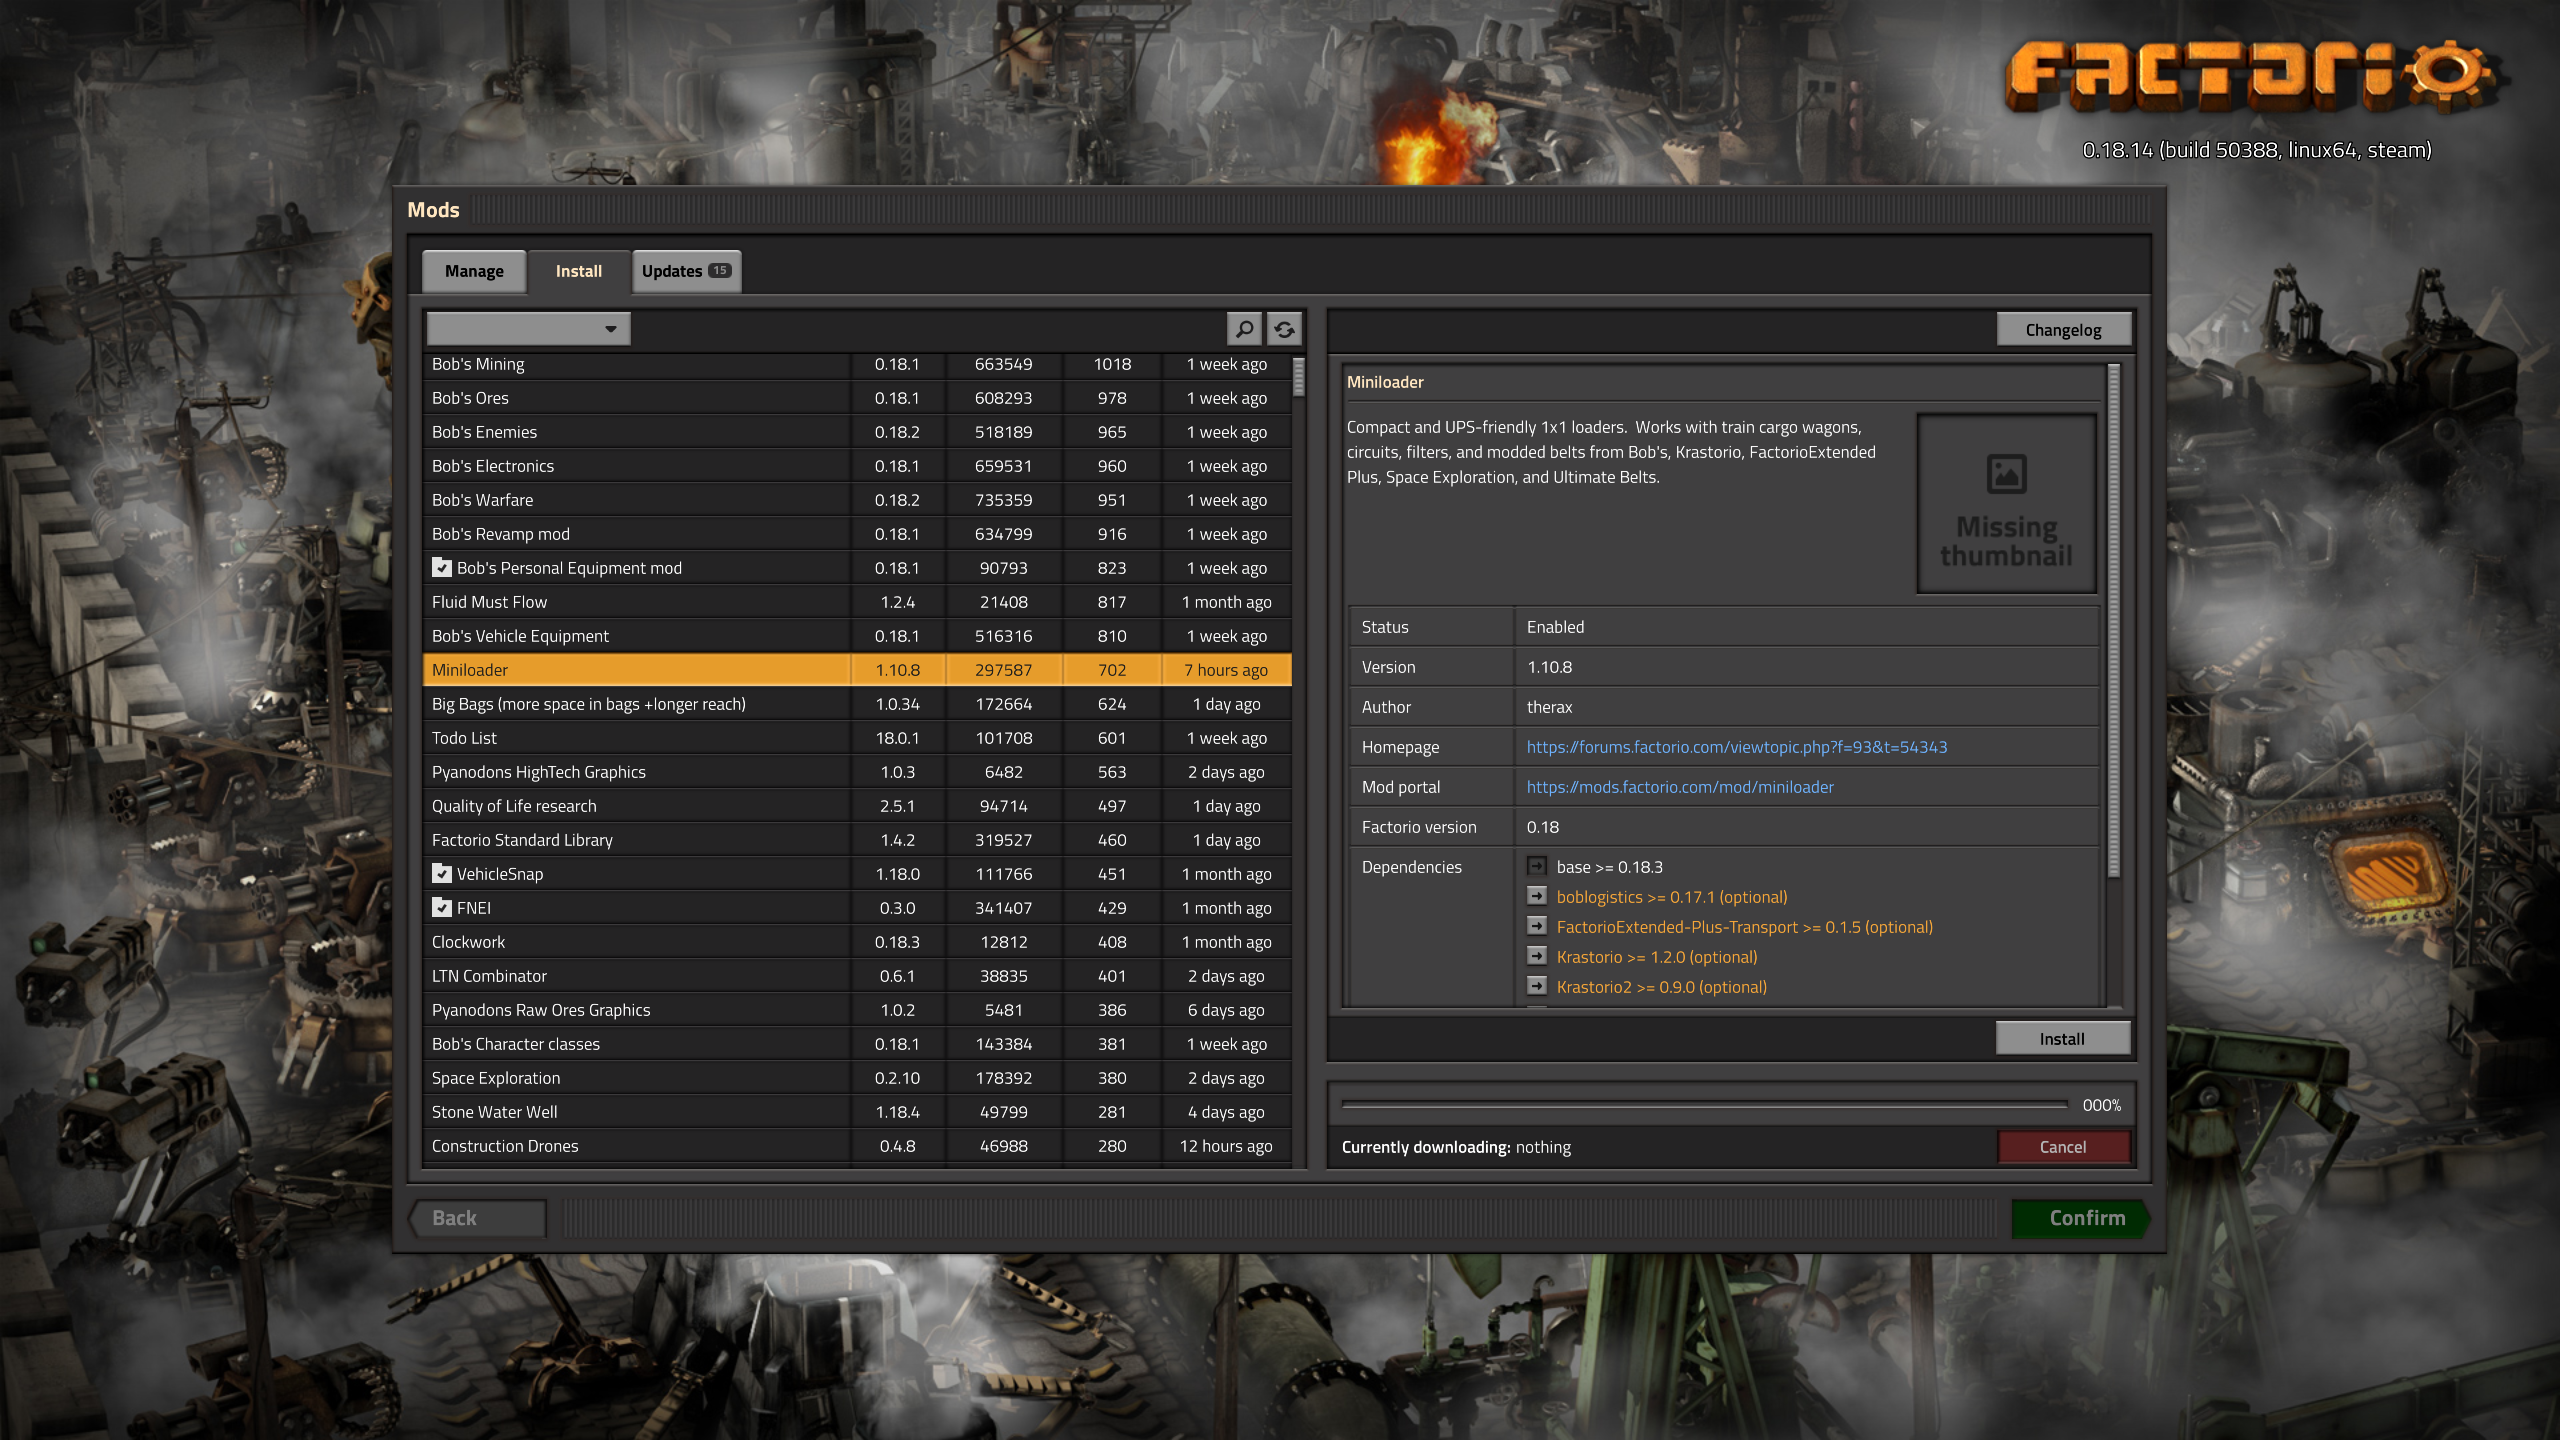Viewport: 2560px width, 1440px height.
Task: Click the Krastorio2 >= 0.9.0 dependency text
Action: (x=1661, y=987)
